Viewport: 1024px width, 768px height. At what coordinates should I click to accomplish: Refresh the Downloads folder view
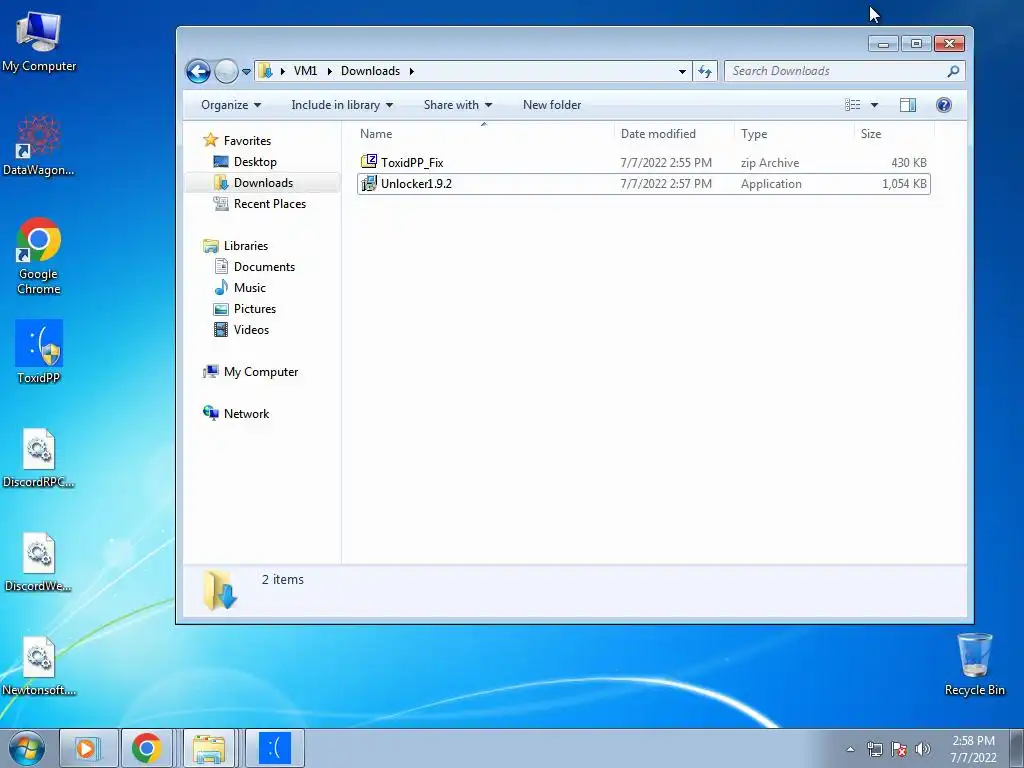[705, 71]
